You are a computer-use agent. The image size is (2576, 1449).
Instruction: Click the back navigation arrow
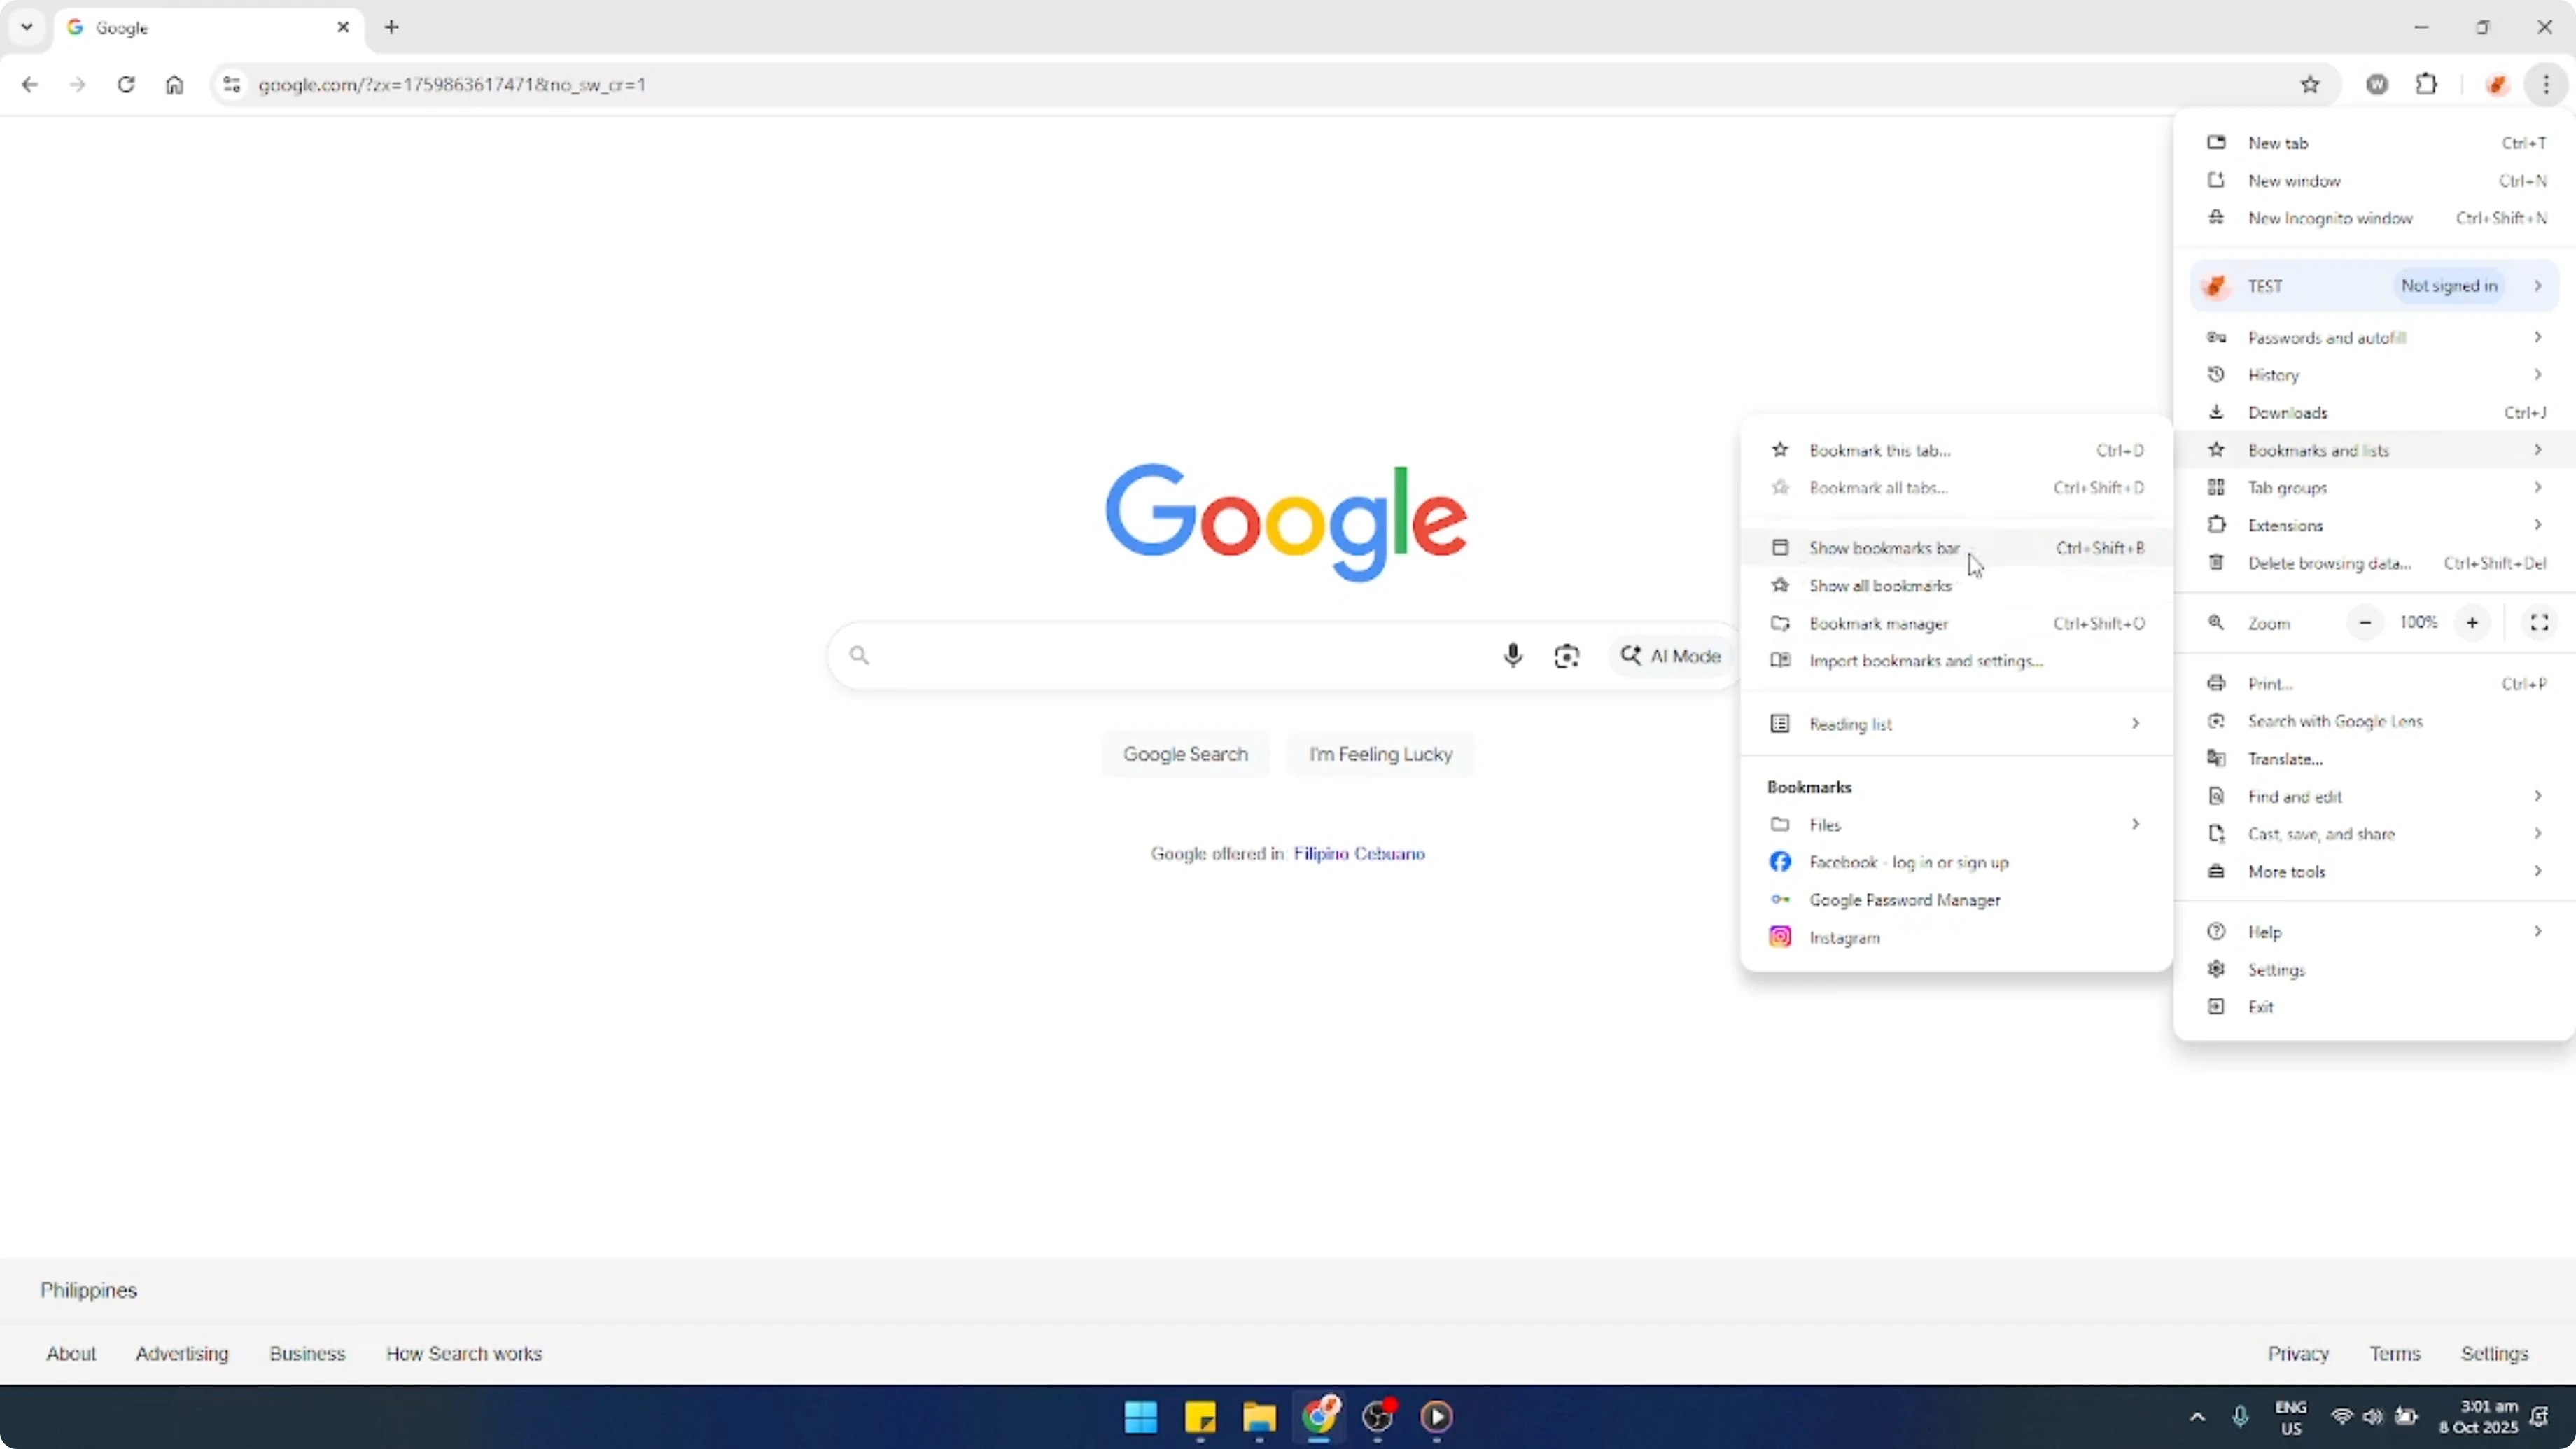30,85
